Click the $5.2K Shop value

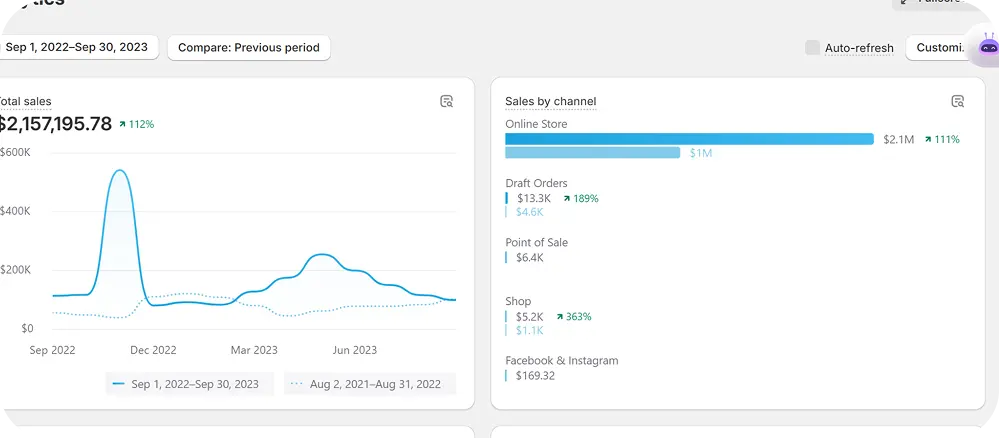[x=529, y=316]
